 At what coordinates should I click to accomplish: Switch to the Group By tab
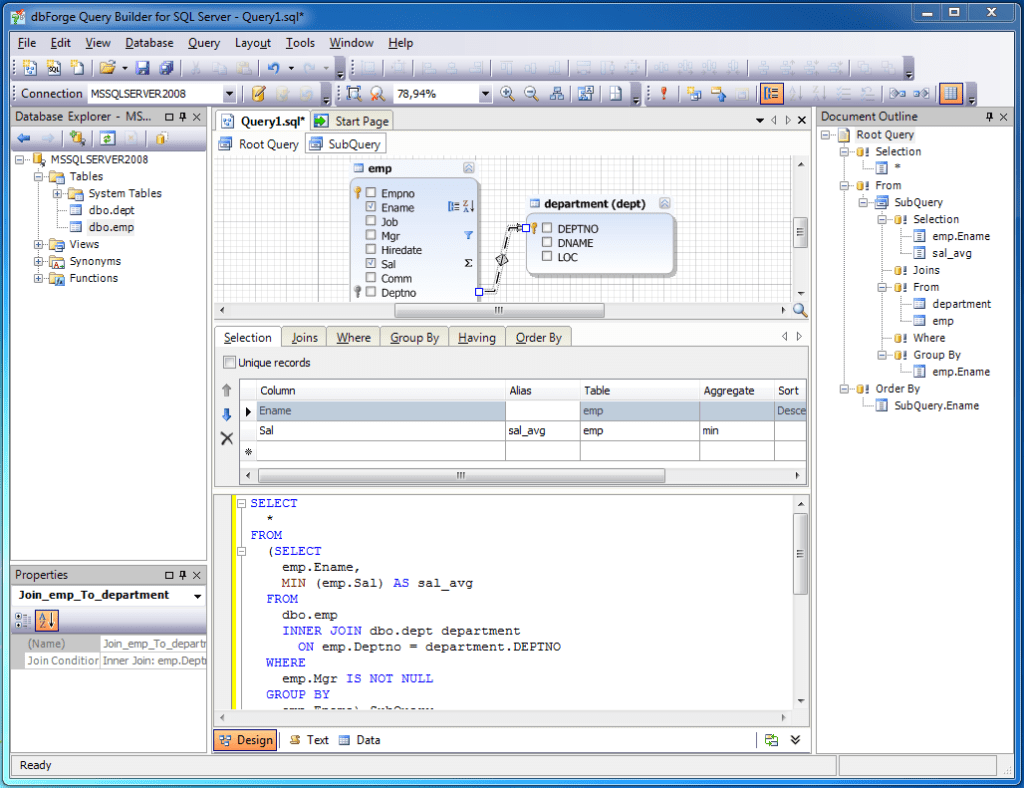413,337
